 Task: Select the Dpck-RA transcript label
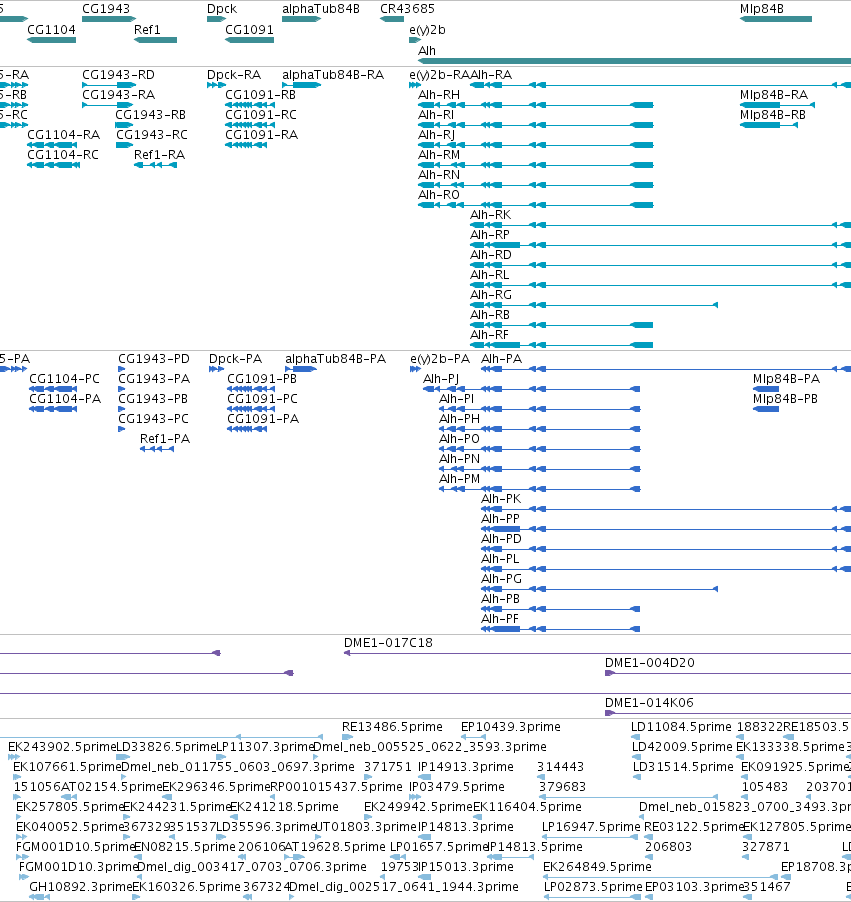(x=234, y=75)
